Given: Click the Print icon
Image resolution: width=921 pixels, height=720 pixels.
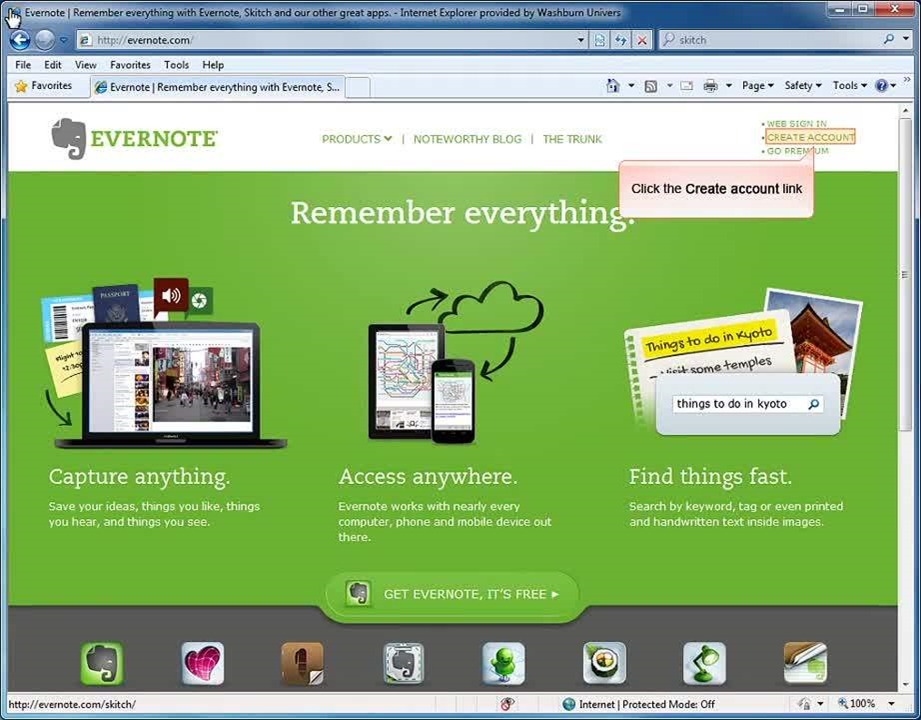Looking at the screenshot, I should pyautogui.click(x=711, y=86).
